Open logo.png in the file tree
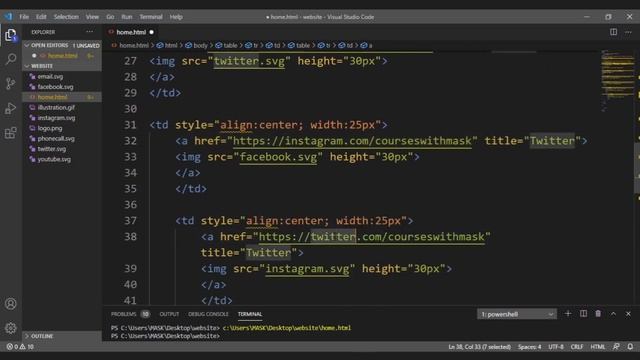 pos(50,128)
